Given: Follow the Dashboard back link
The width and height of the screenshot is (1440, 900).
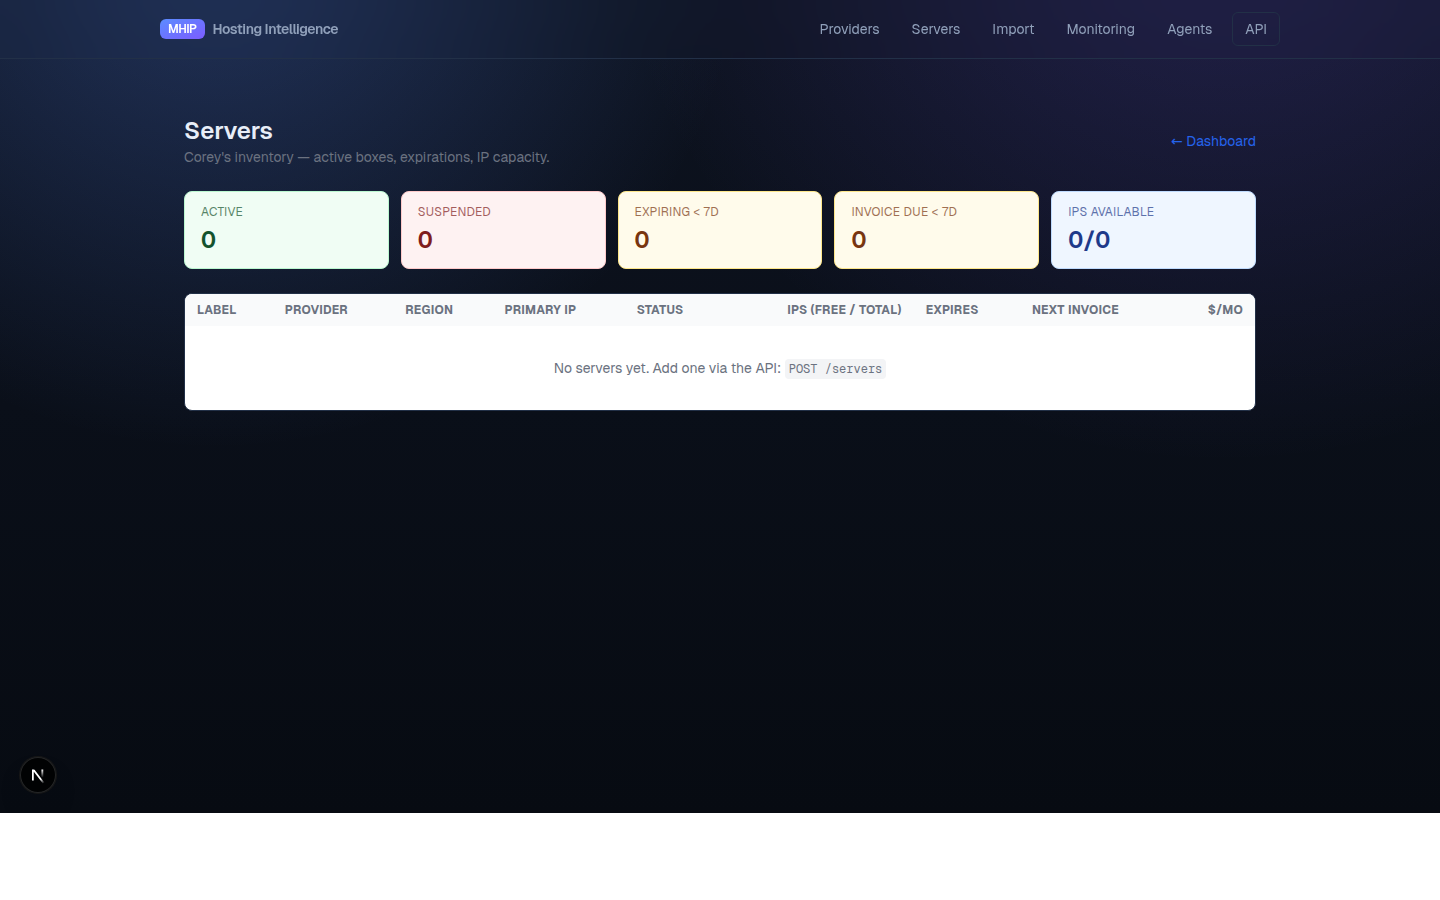Looking at the screenshot, I should click(1212, 141).
